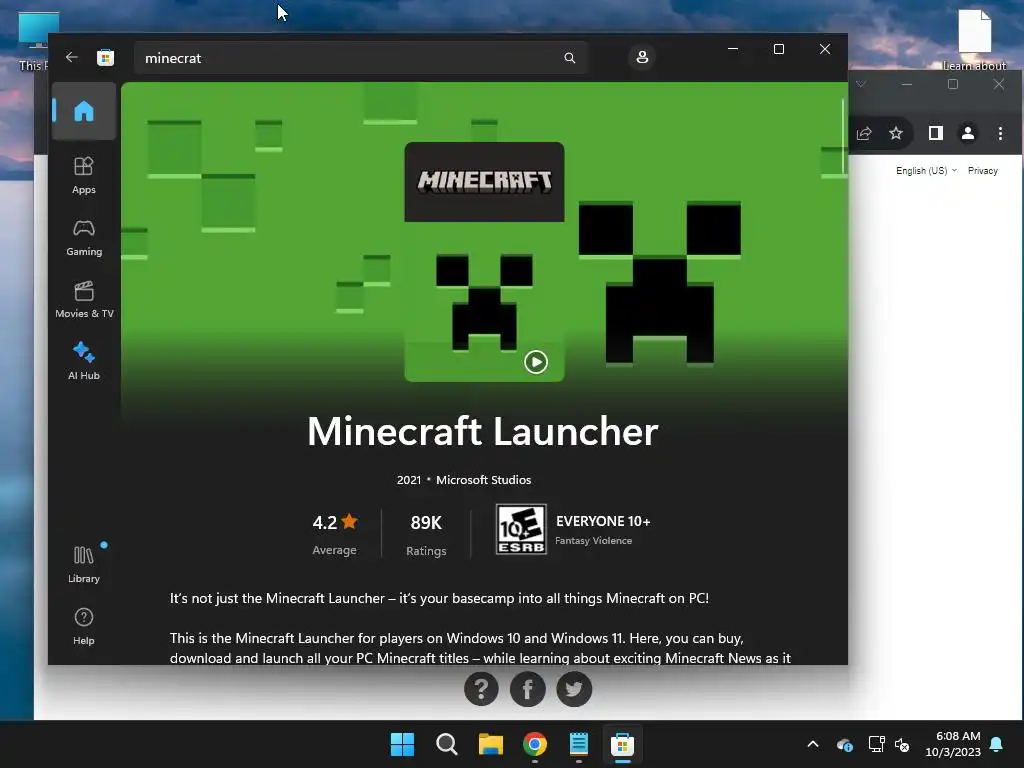Maximize the Microsoft Store window

tap(778, 49)
